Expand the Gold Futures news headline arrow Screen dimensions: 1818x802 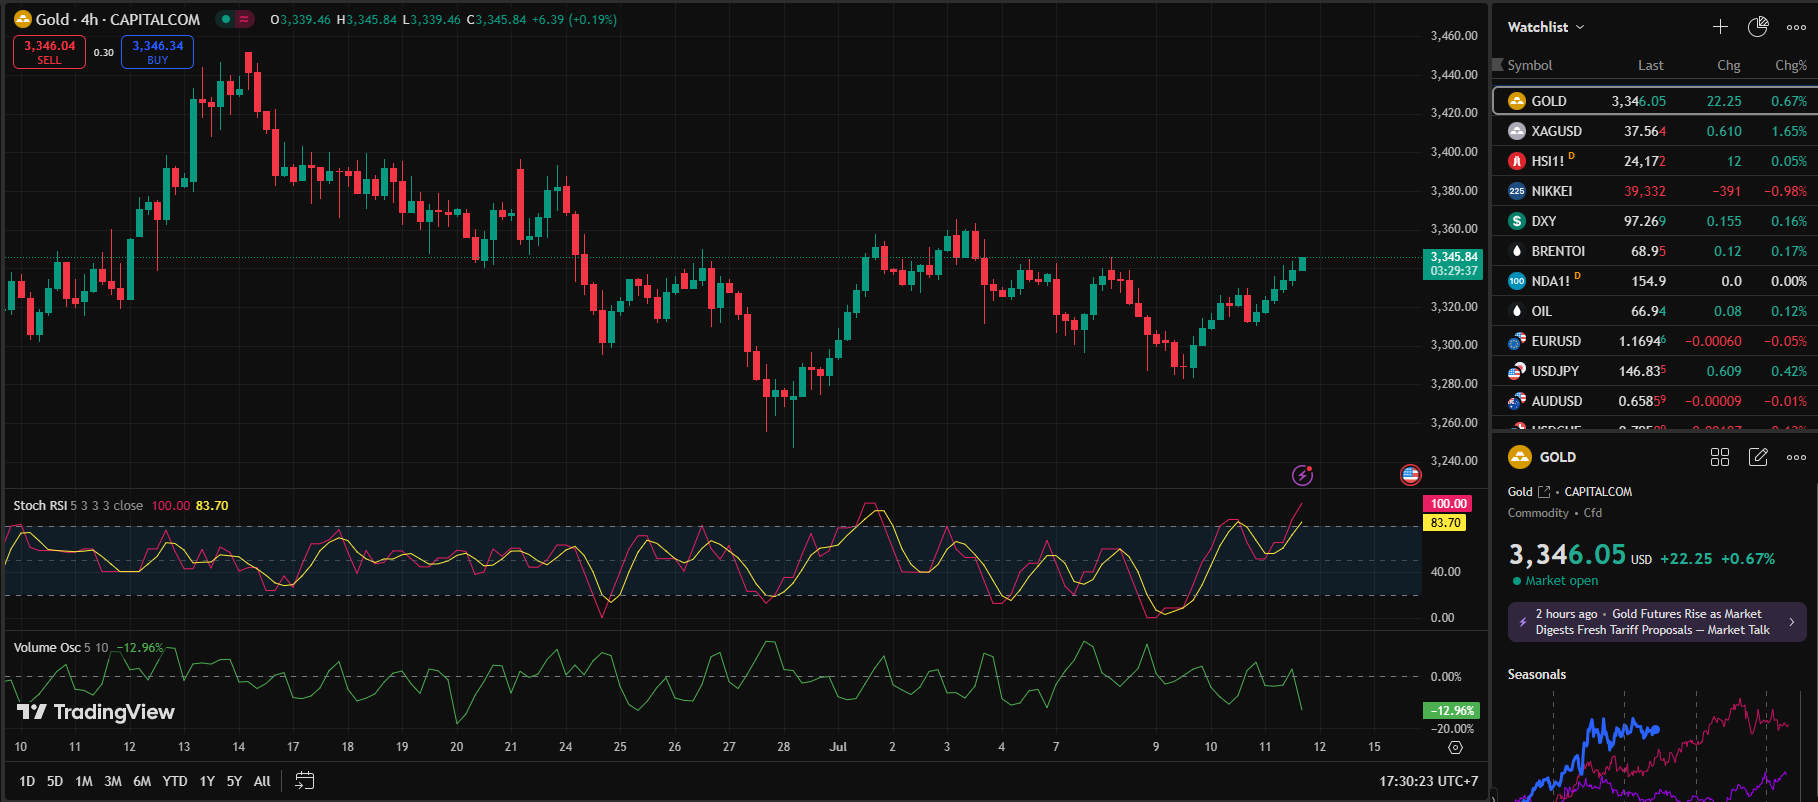pyautogui.click(x=1791, y=622)
